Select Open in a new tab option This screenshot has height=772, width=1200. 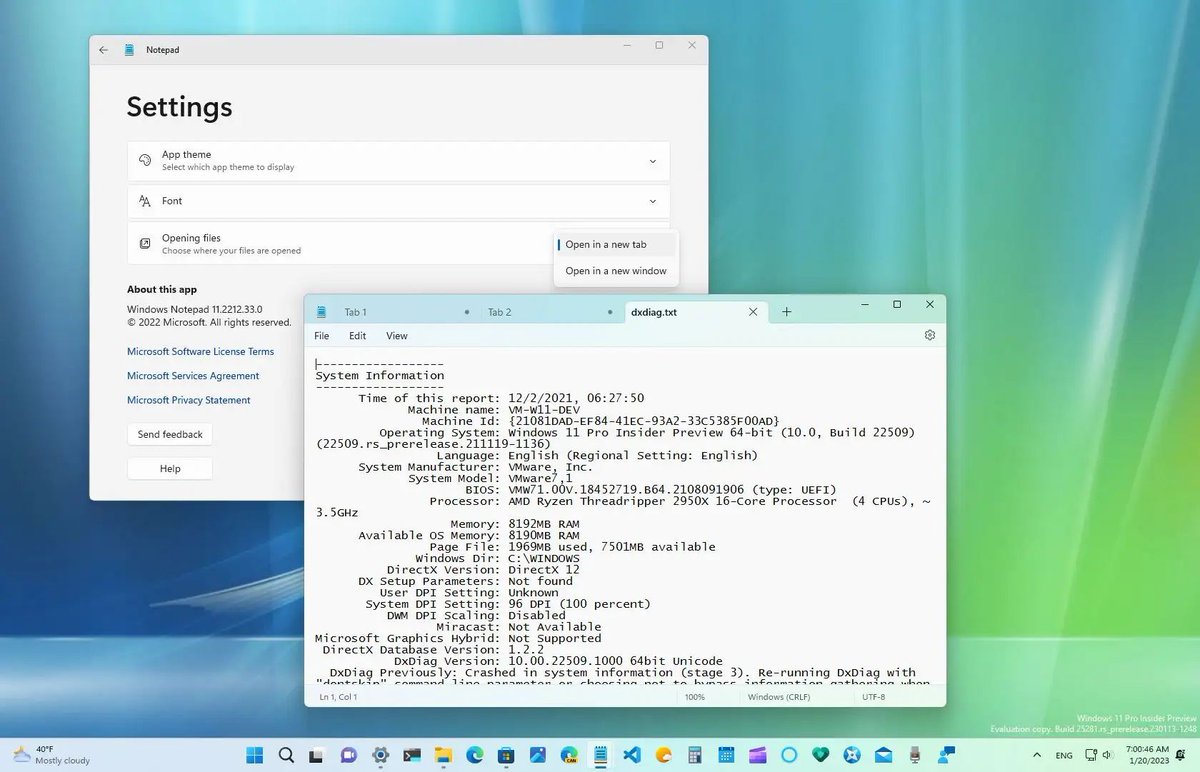point(606,244)
